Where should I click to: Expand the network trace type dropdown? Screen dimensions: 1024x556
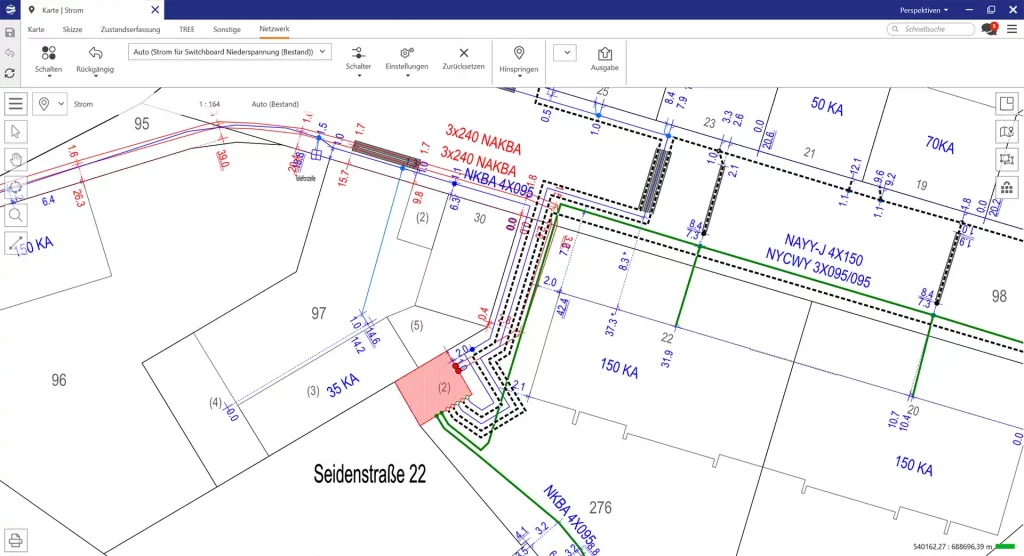click(x=230, y=52)
